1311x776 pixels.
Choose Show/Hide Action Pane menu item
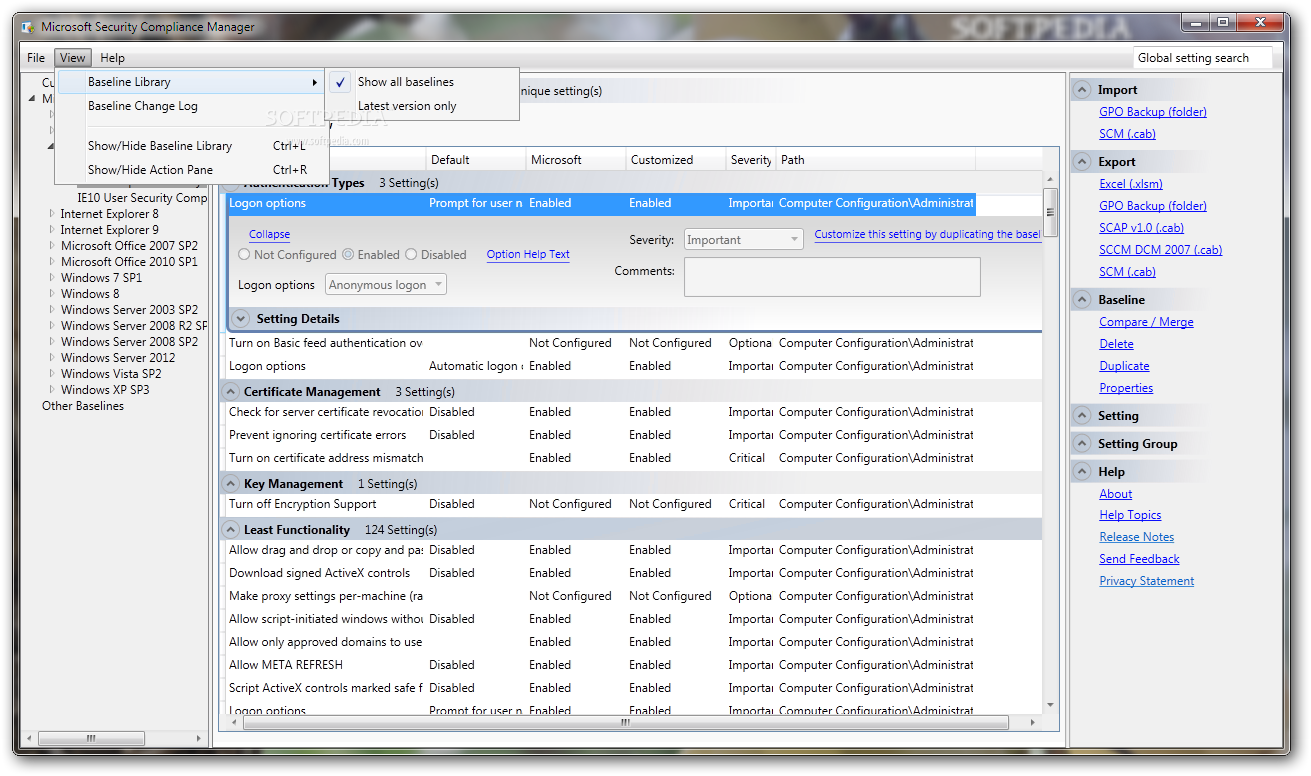192,170
